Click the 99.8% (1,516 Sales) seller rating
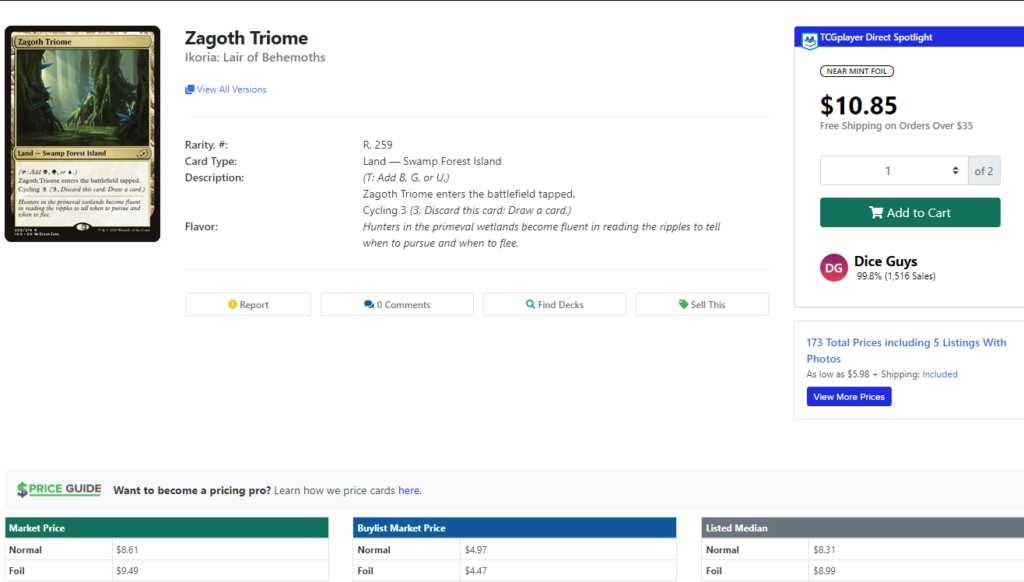Screen dimensions: 1024x582 tap(896, 276)
